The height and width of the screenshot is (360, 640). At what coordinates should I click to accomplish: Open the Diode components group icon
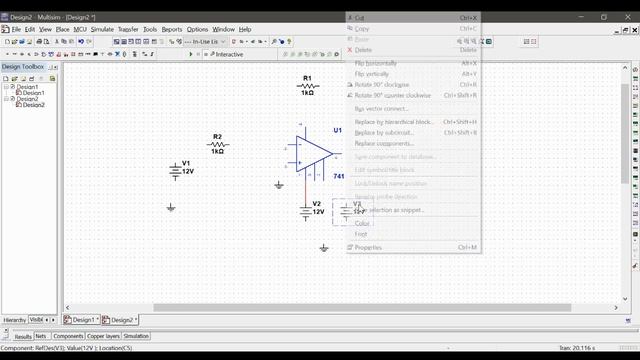click(x=22, y=54)
